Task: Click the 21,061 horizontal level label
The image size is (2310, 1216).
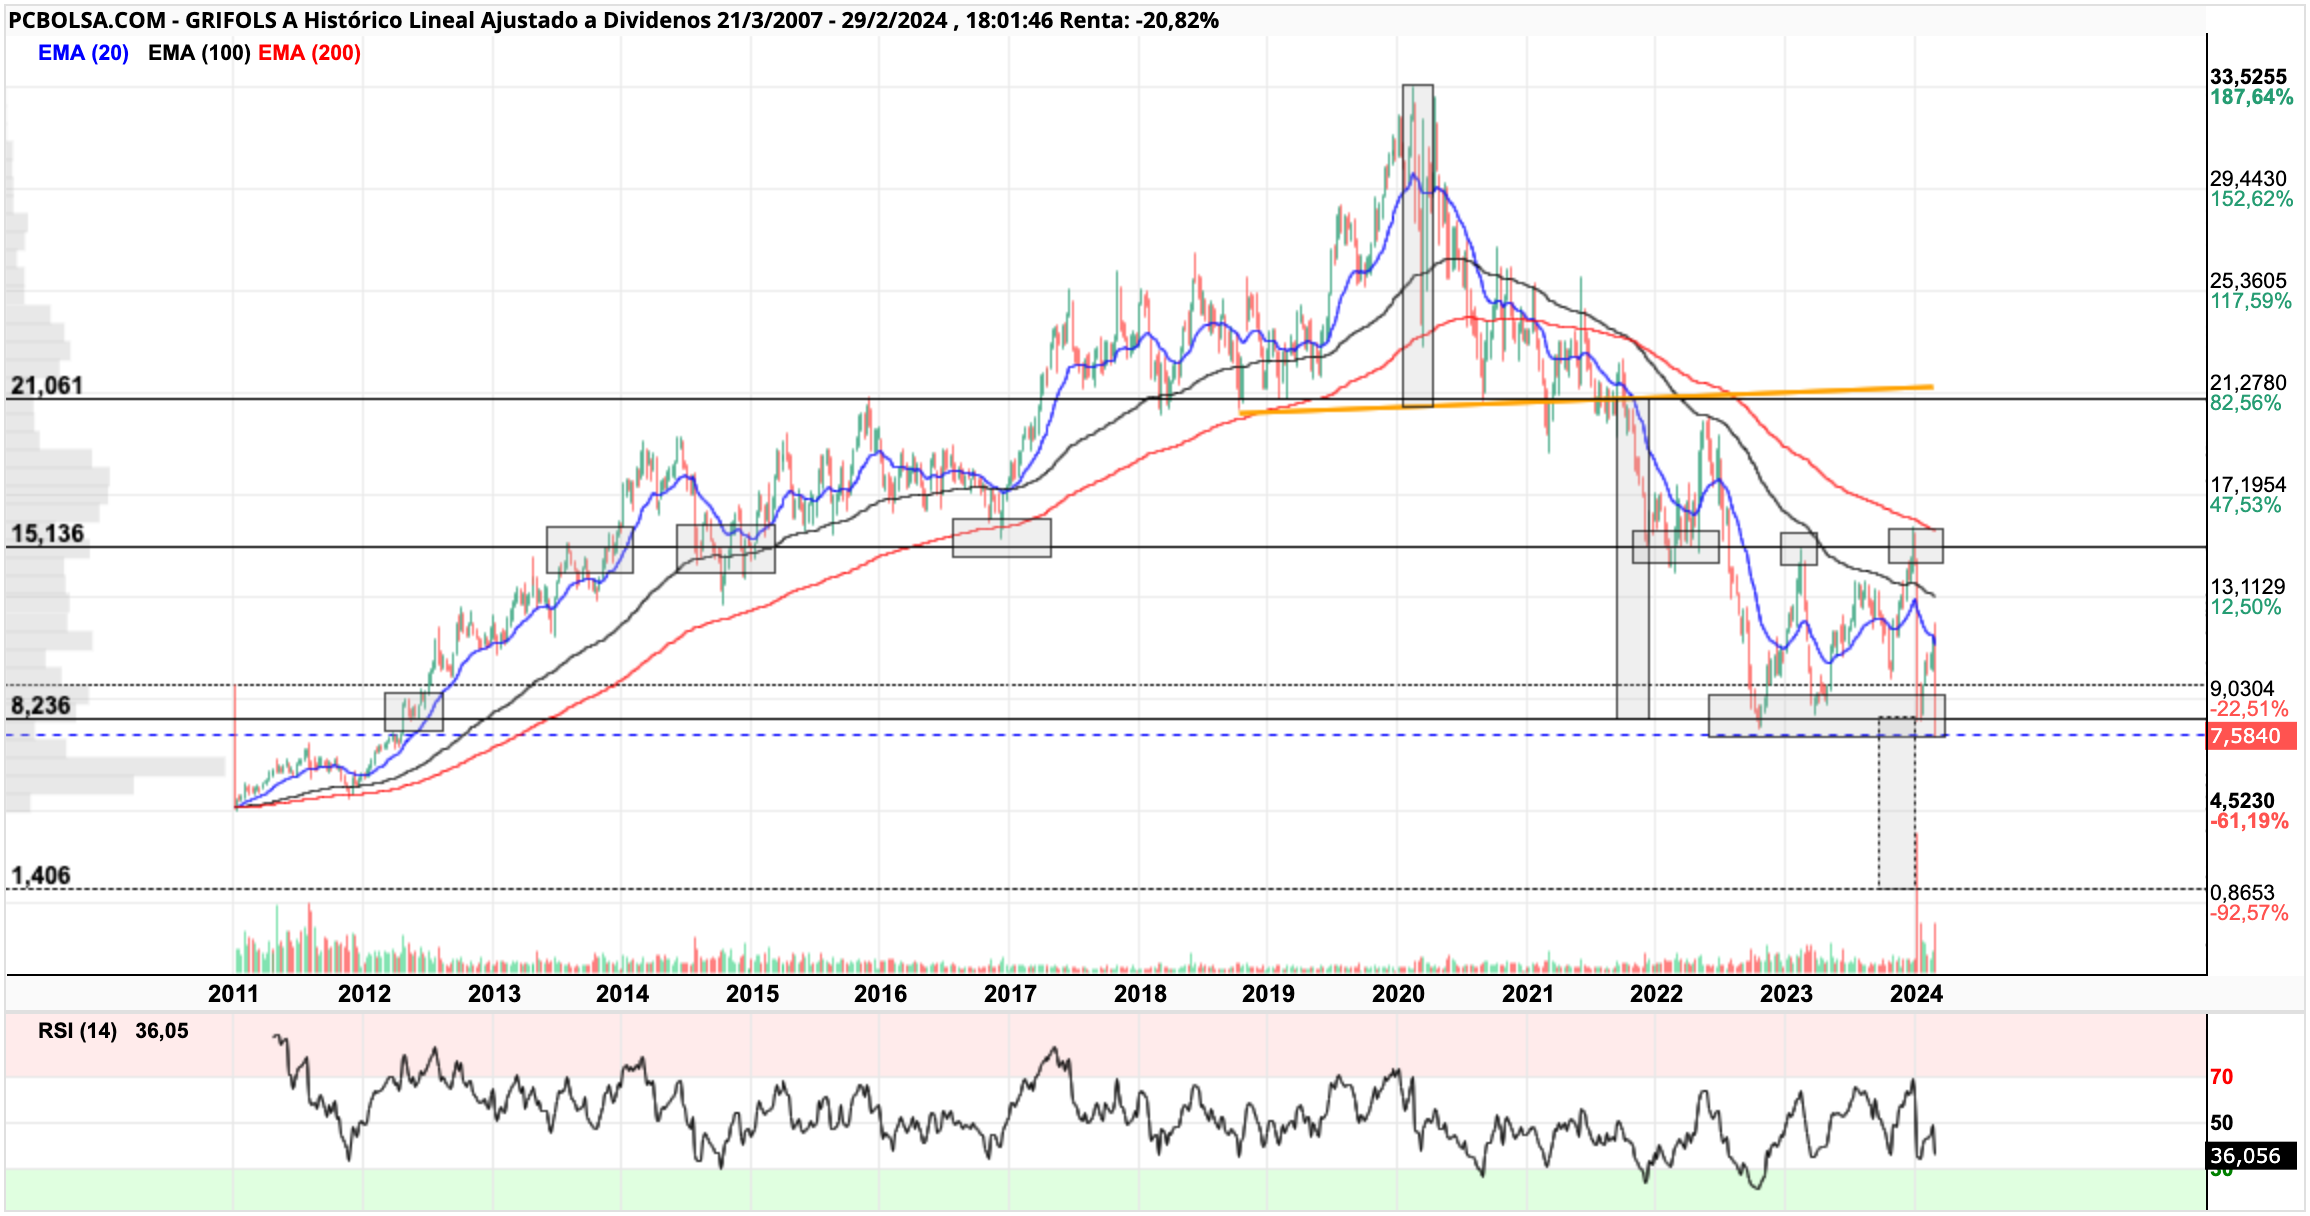Action: [x=47, y=385]
